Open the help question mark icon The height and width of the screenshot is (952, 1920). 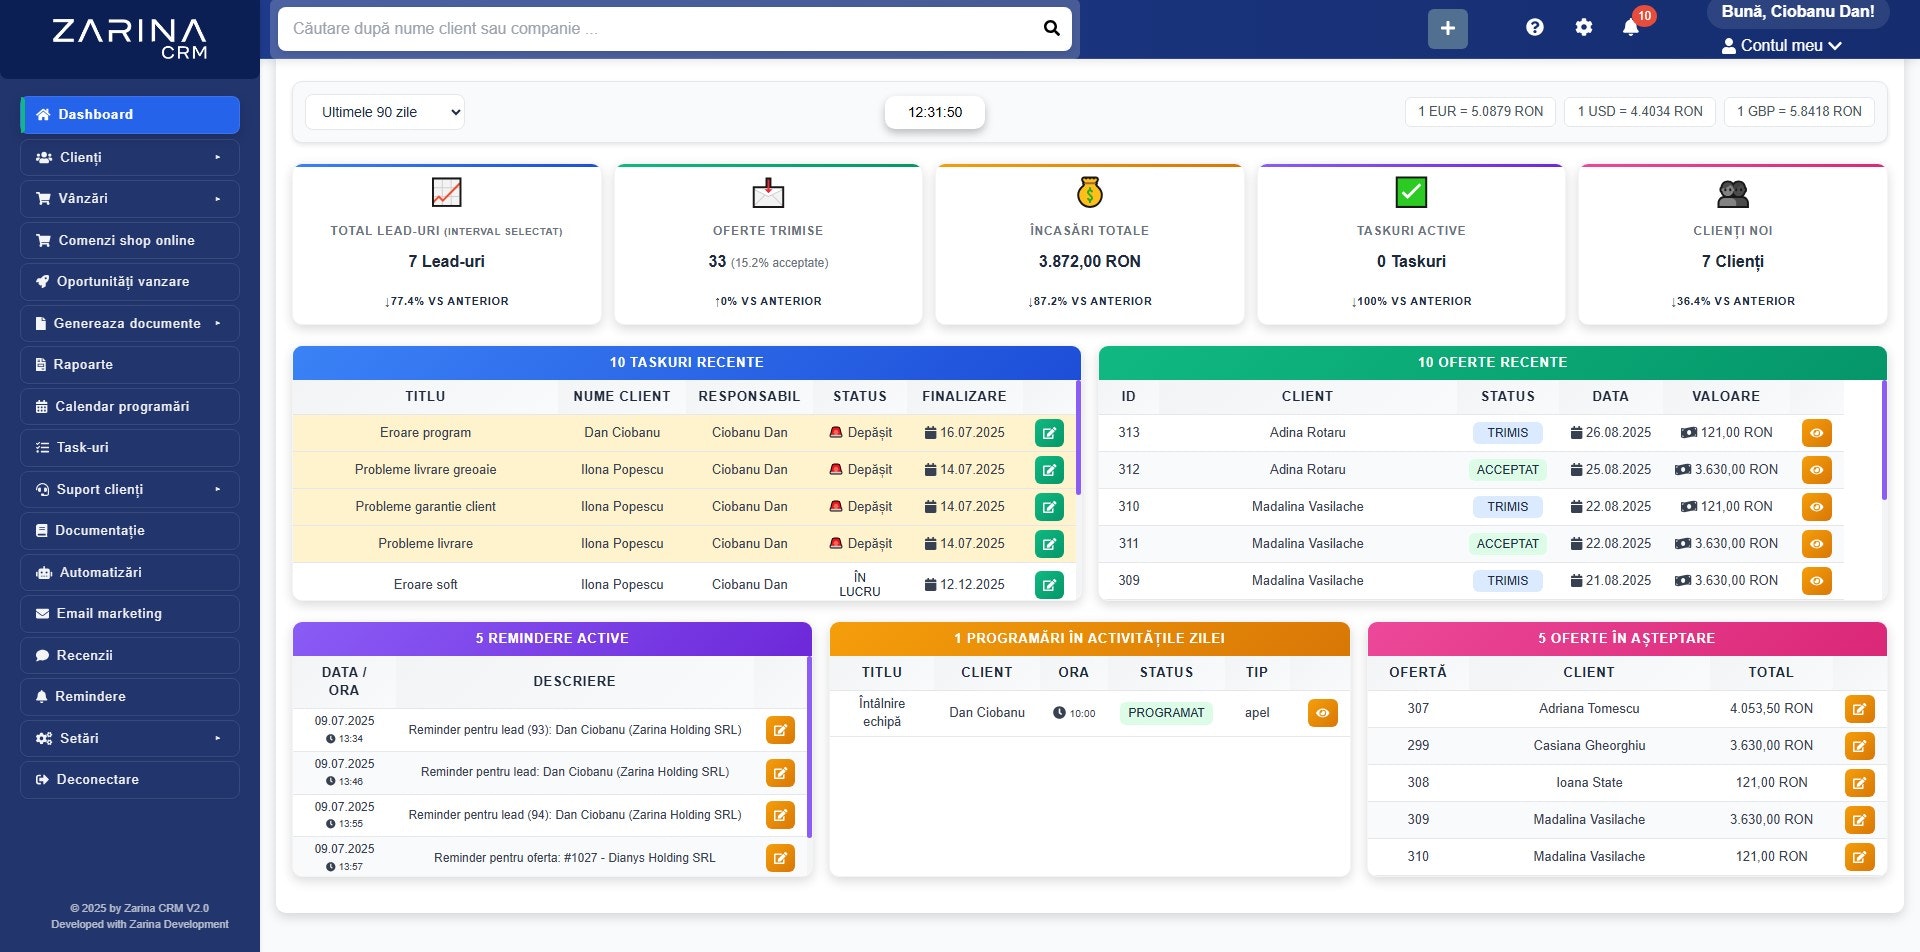pyautogui.click(x=1534, y=27)
